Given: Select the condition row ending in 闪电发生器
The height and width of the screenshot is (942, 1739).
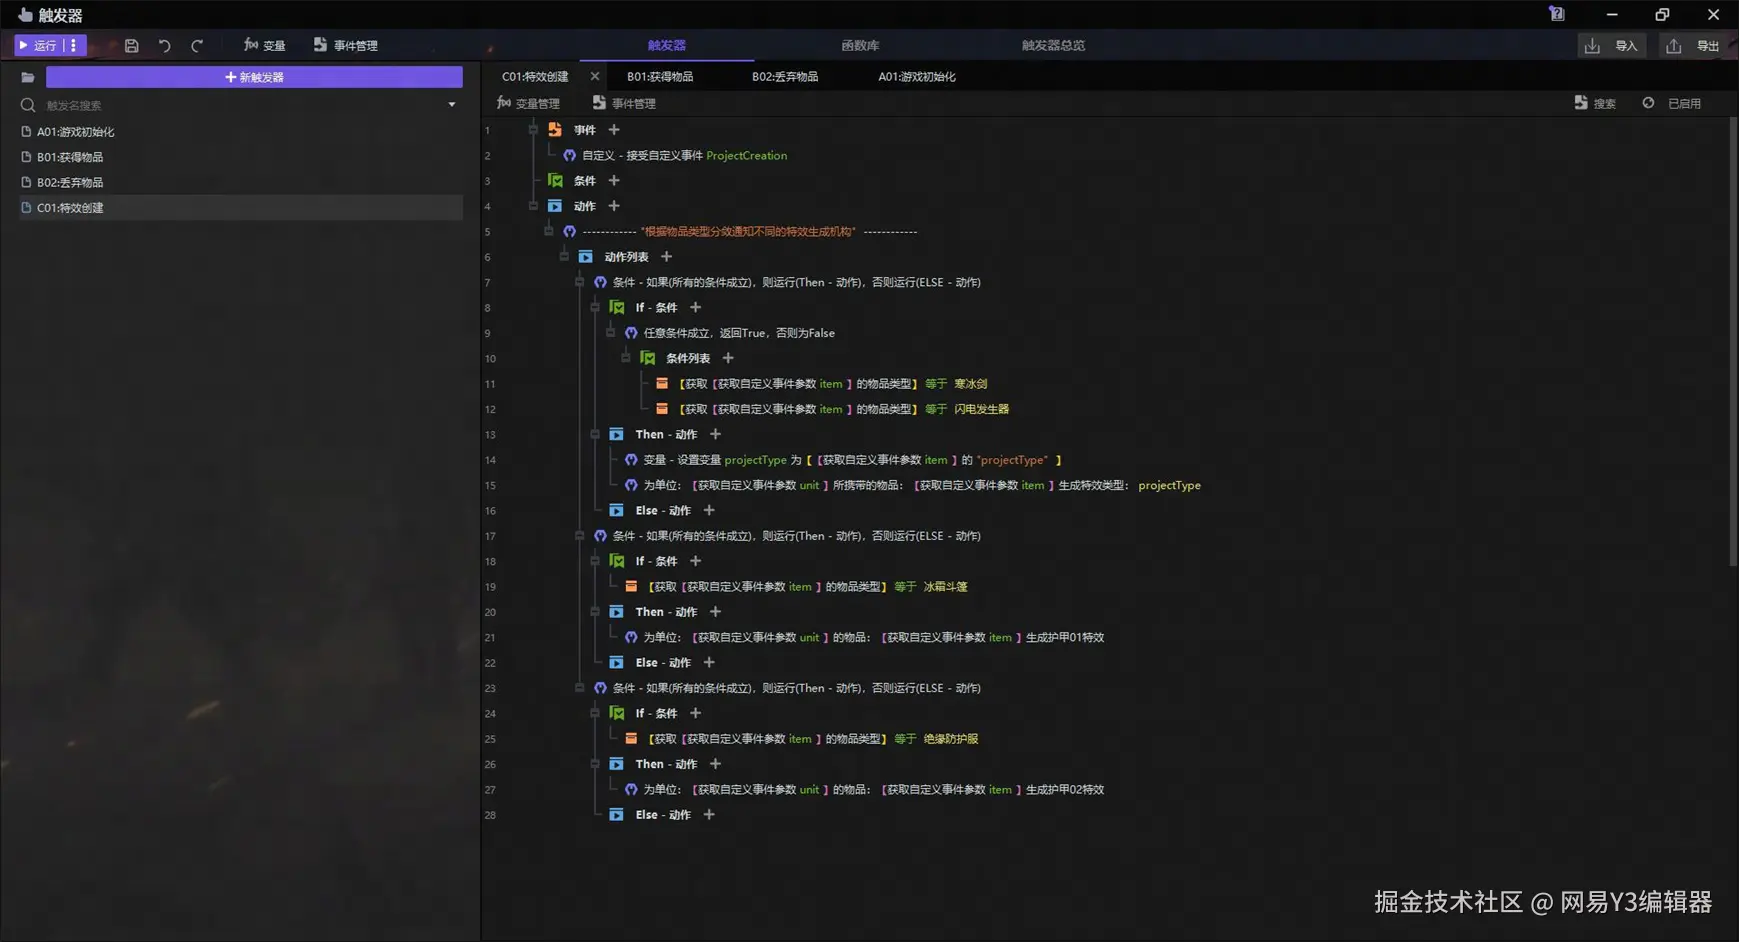Looking at the screenshot, I should tap(832, 409).
